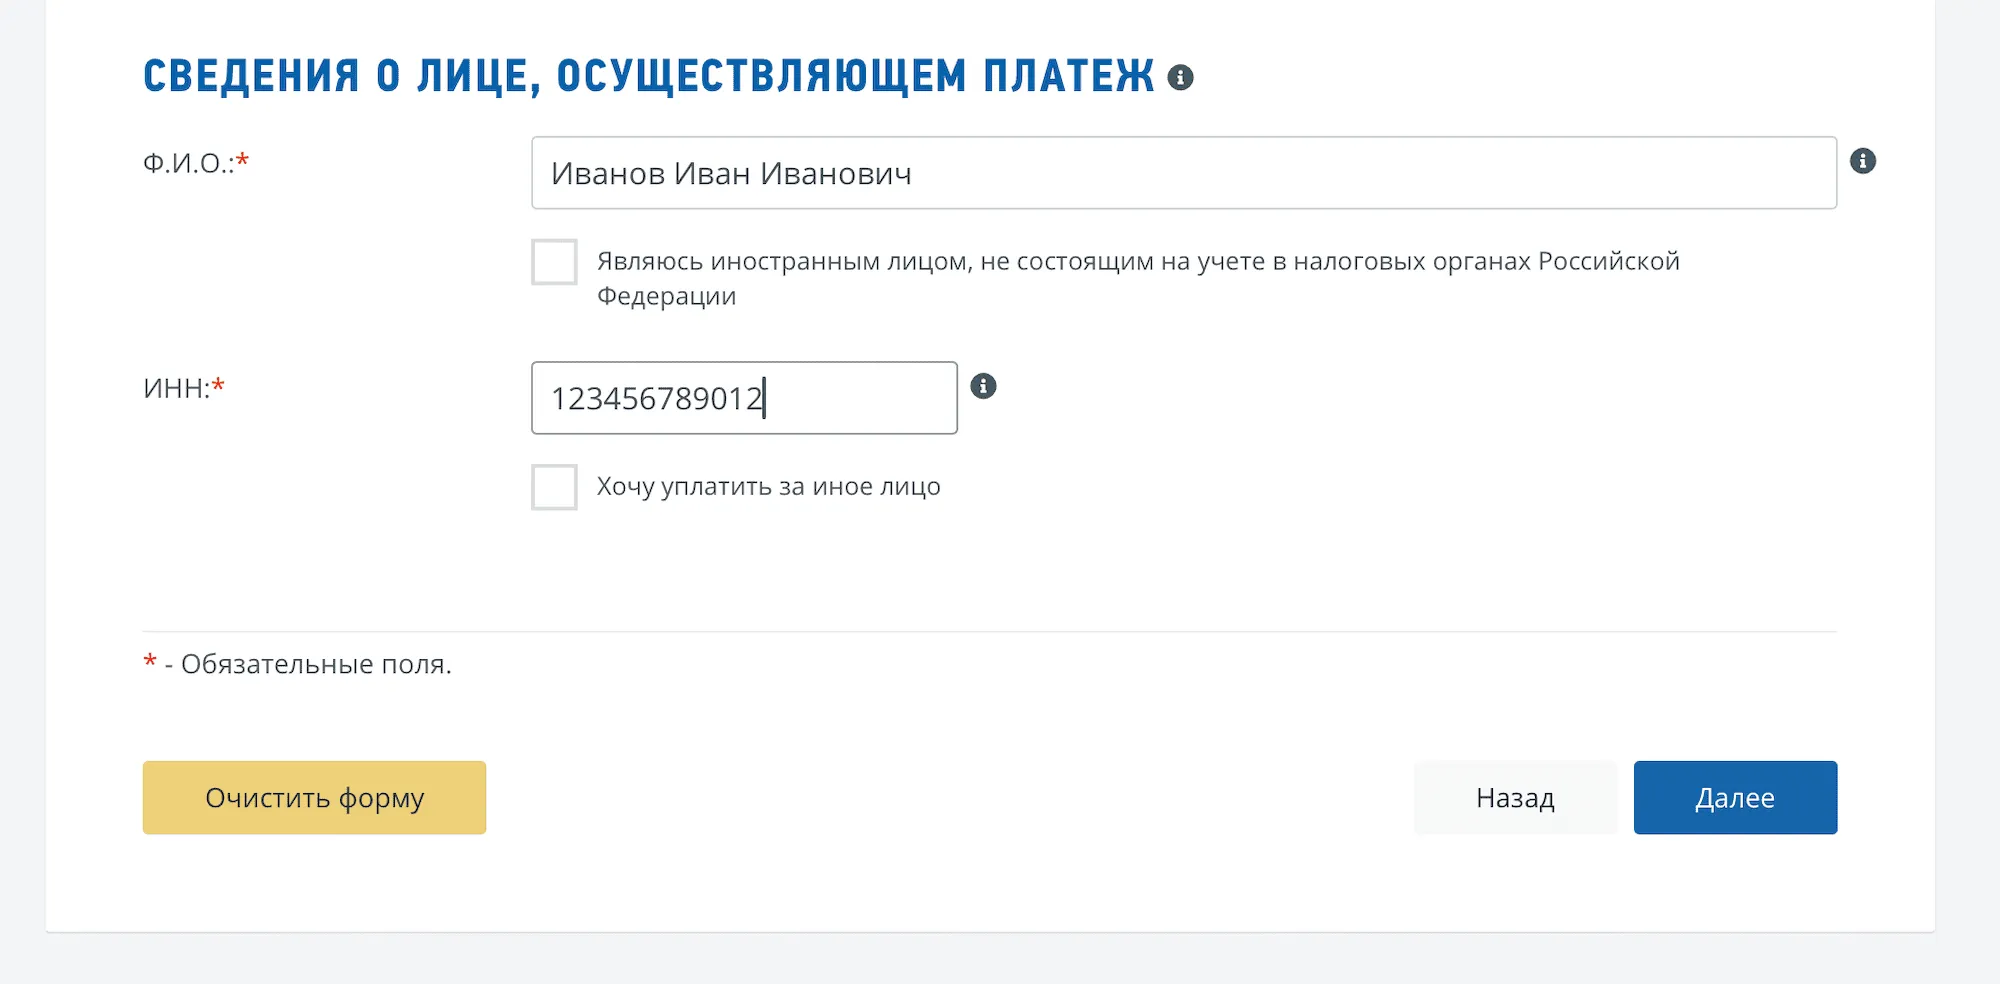Viewport: 2000px width, 984px height.
Task: Tick the foreign person (иностранным лицом) checkbox
Action: point(554,262)
